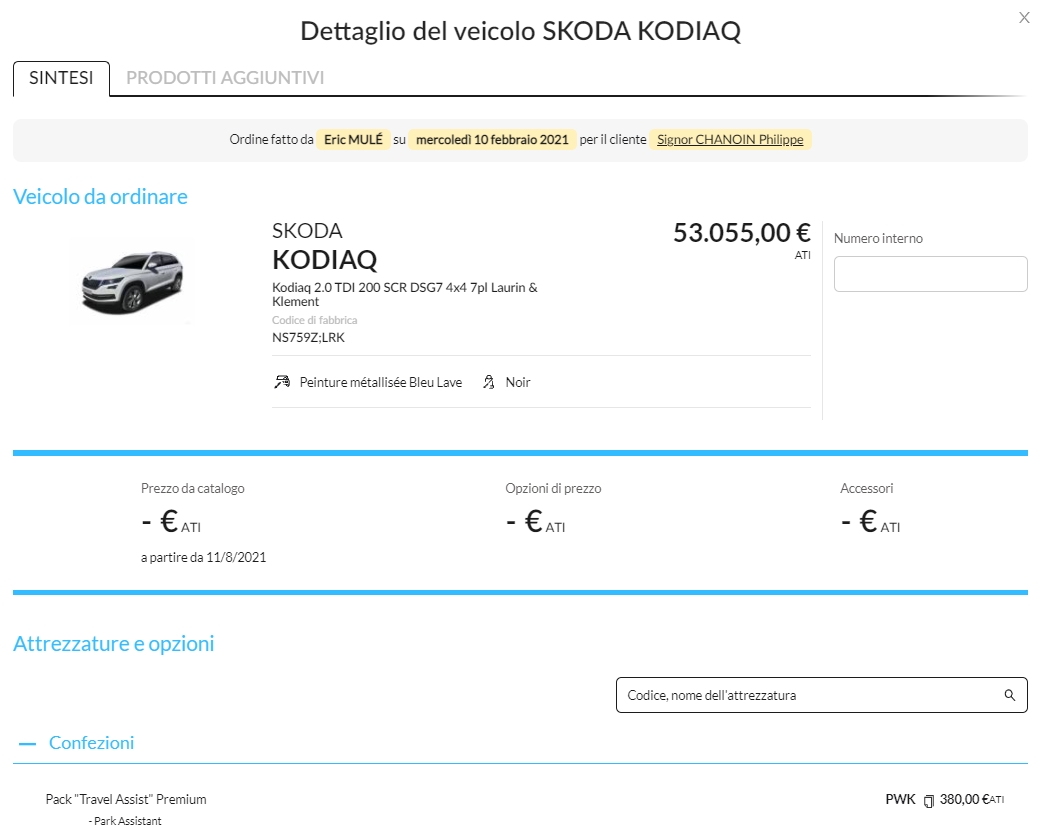Click the a partire da 11/8/2021 text
Screen dimensions: 1041x826
pyautogui.click(x=203, y=558)
